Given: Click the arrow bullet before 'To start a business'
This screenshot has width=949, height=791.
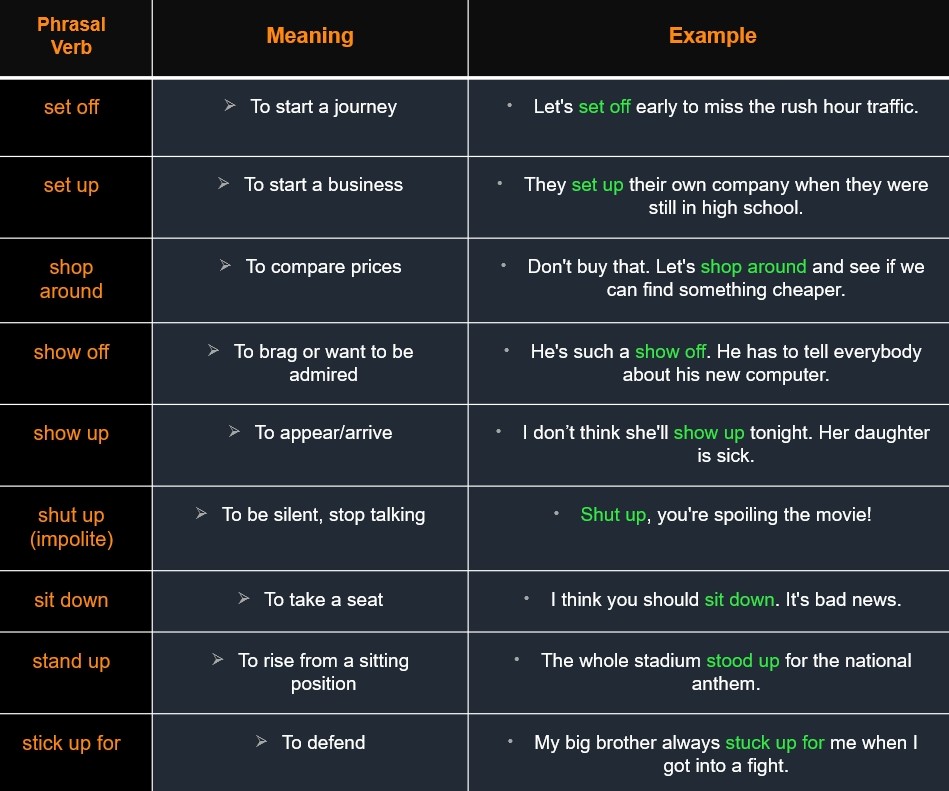Looking at the screenshot, I should [223, 183].
